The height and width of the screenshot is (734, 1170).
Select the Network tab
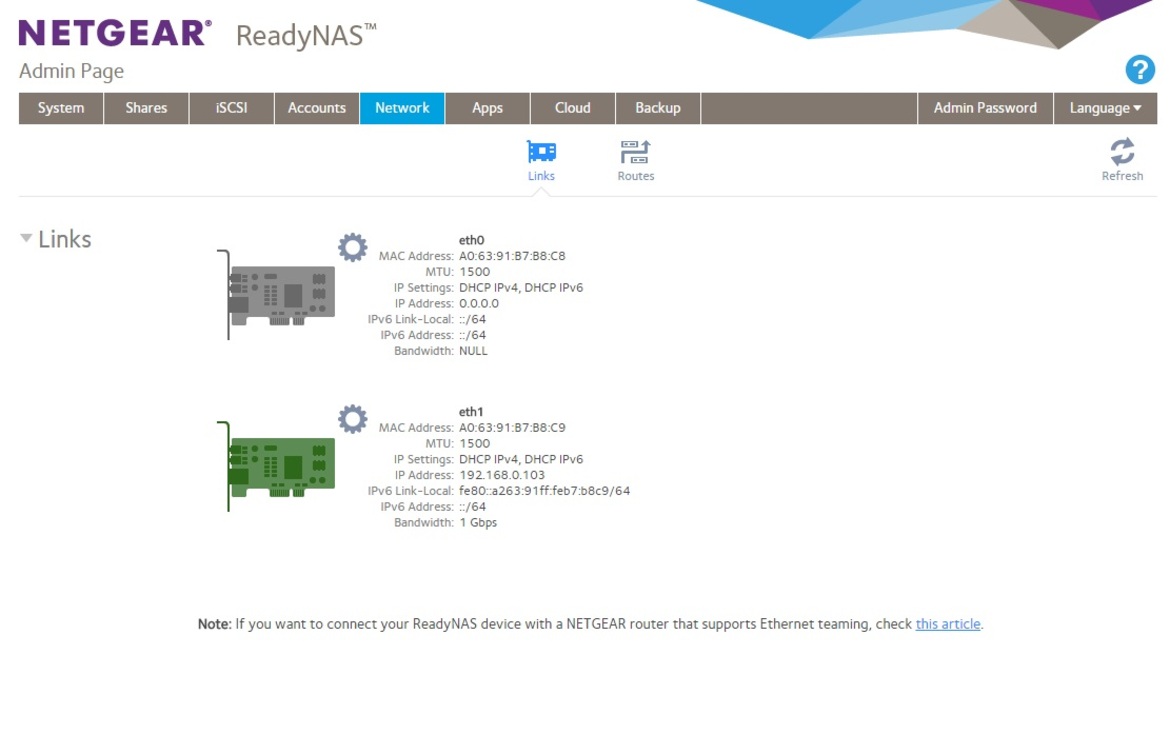402,108
